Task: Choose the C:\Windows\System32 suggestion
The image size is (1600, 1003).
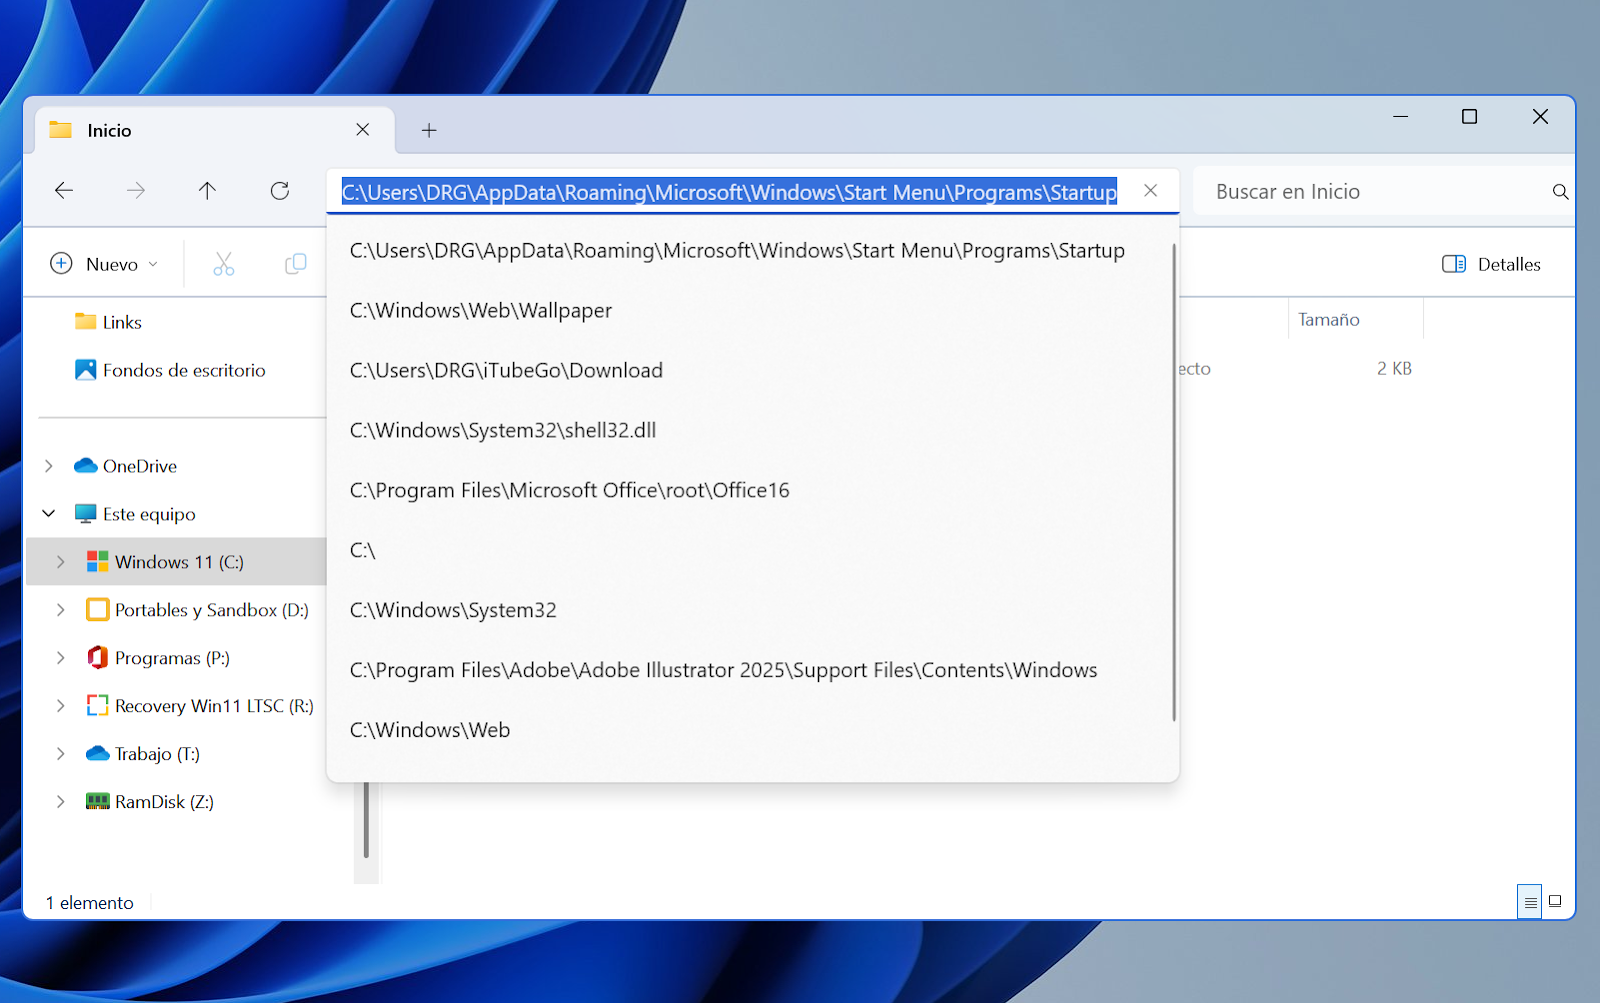Action: (453, 611)
